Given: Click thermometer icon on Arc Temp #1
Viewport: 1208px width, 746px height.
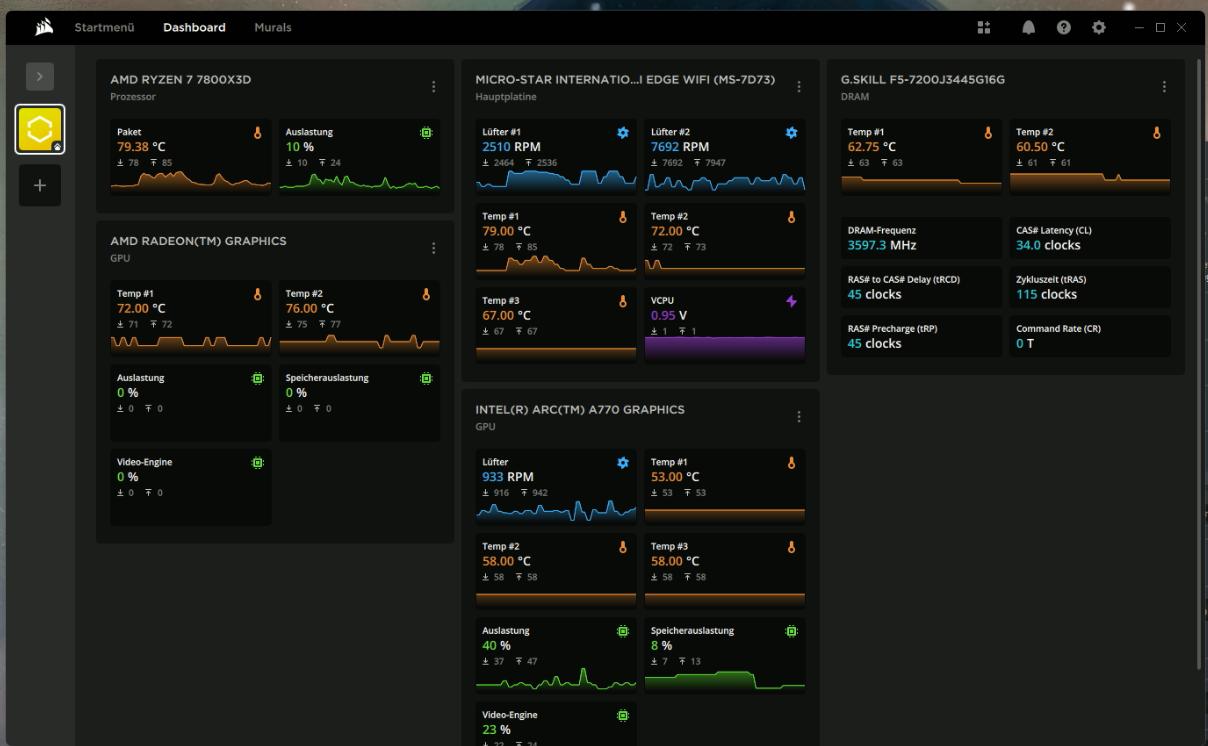Looking at the screenshot, I should point(791,462).
